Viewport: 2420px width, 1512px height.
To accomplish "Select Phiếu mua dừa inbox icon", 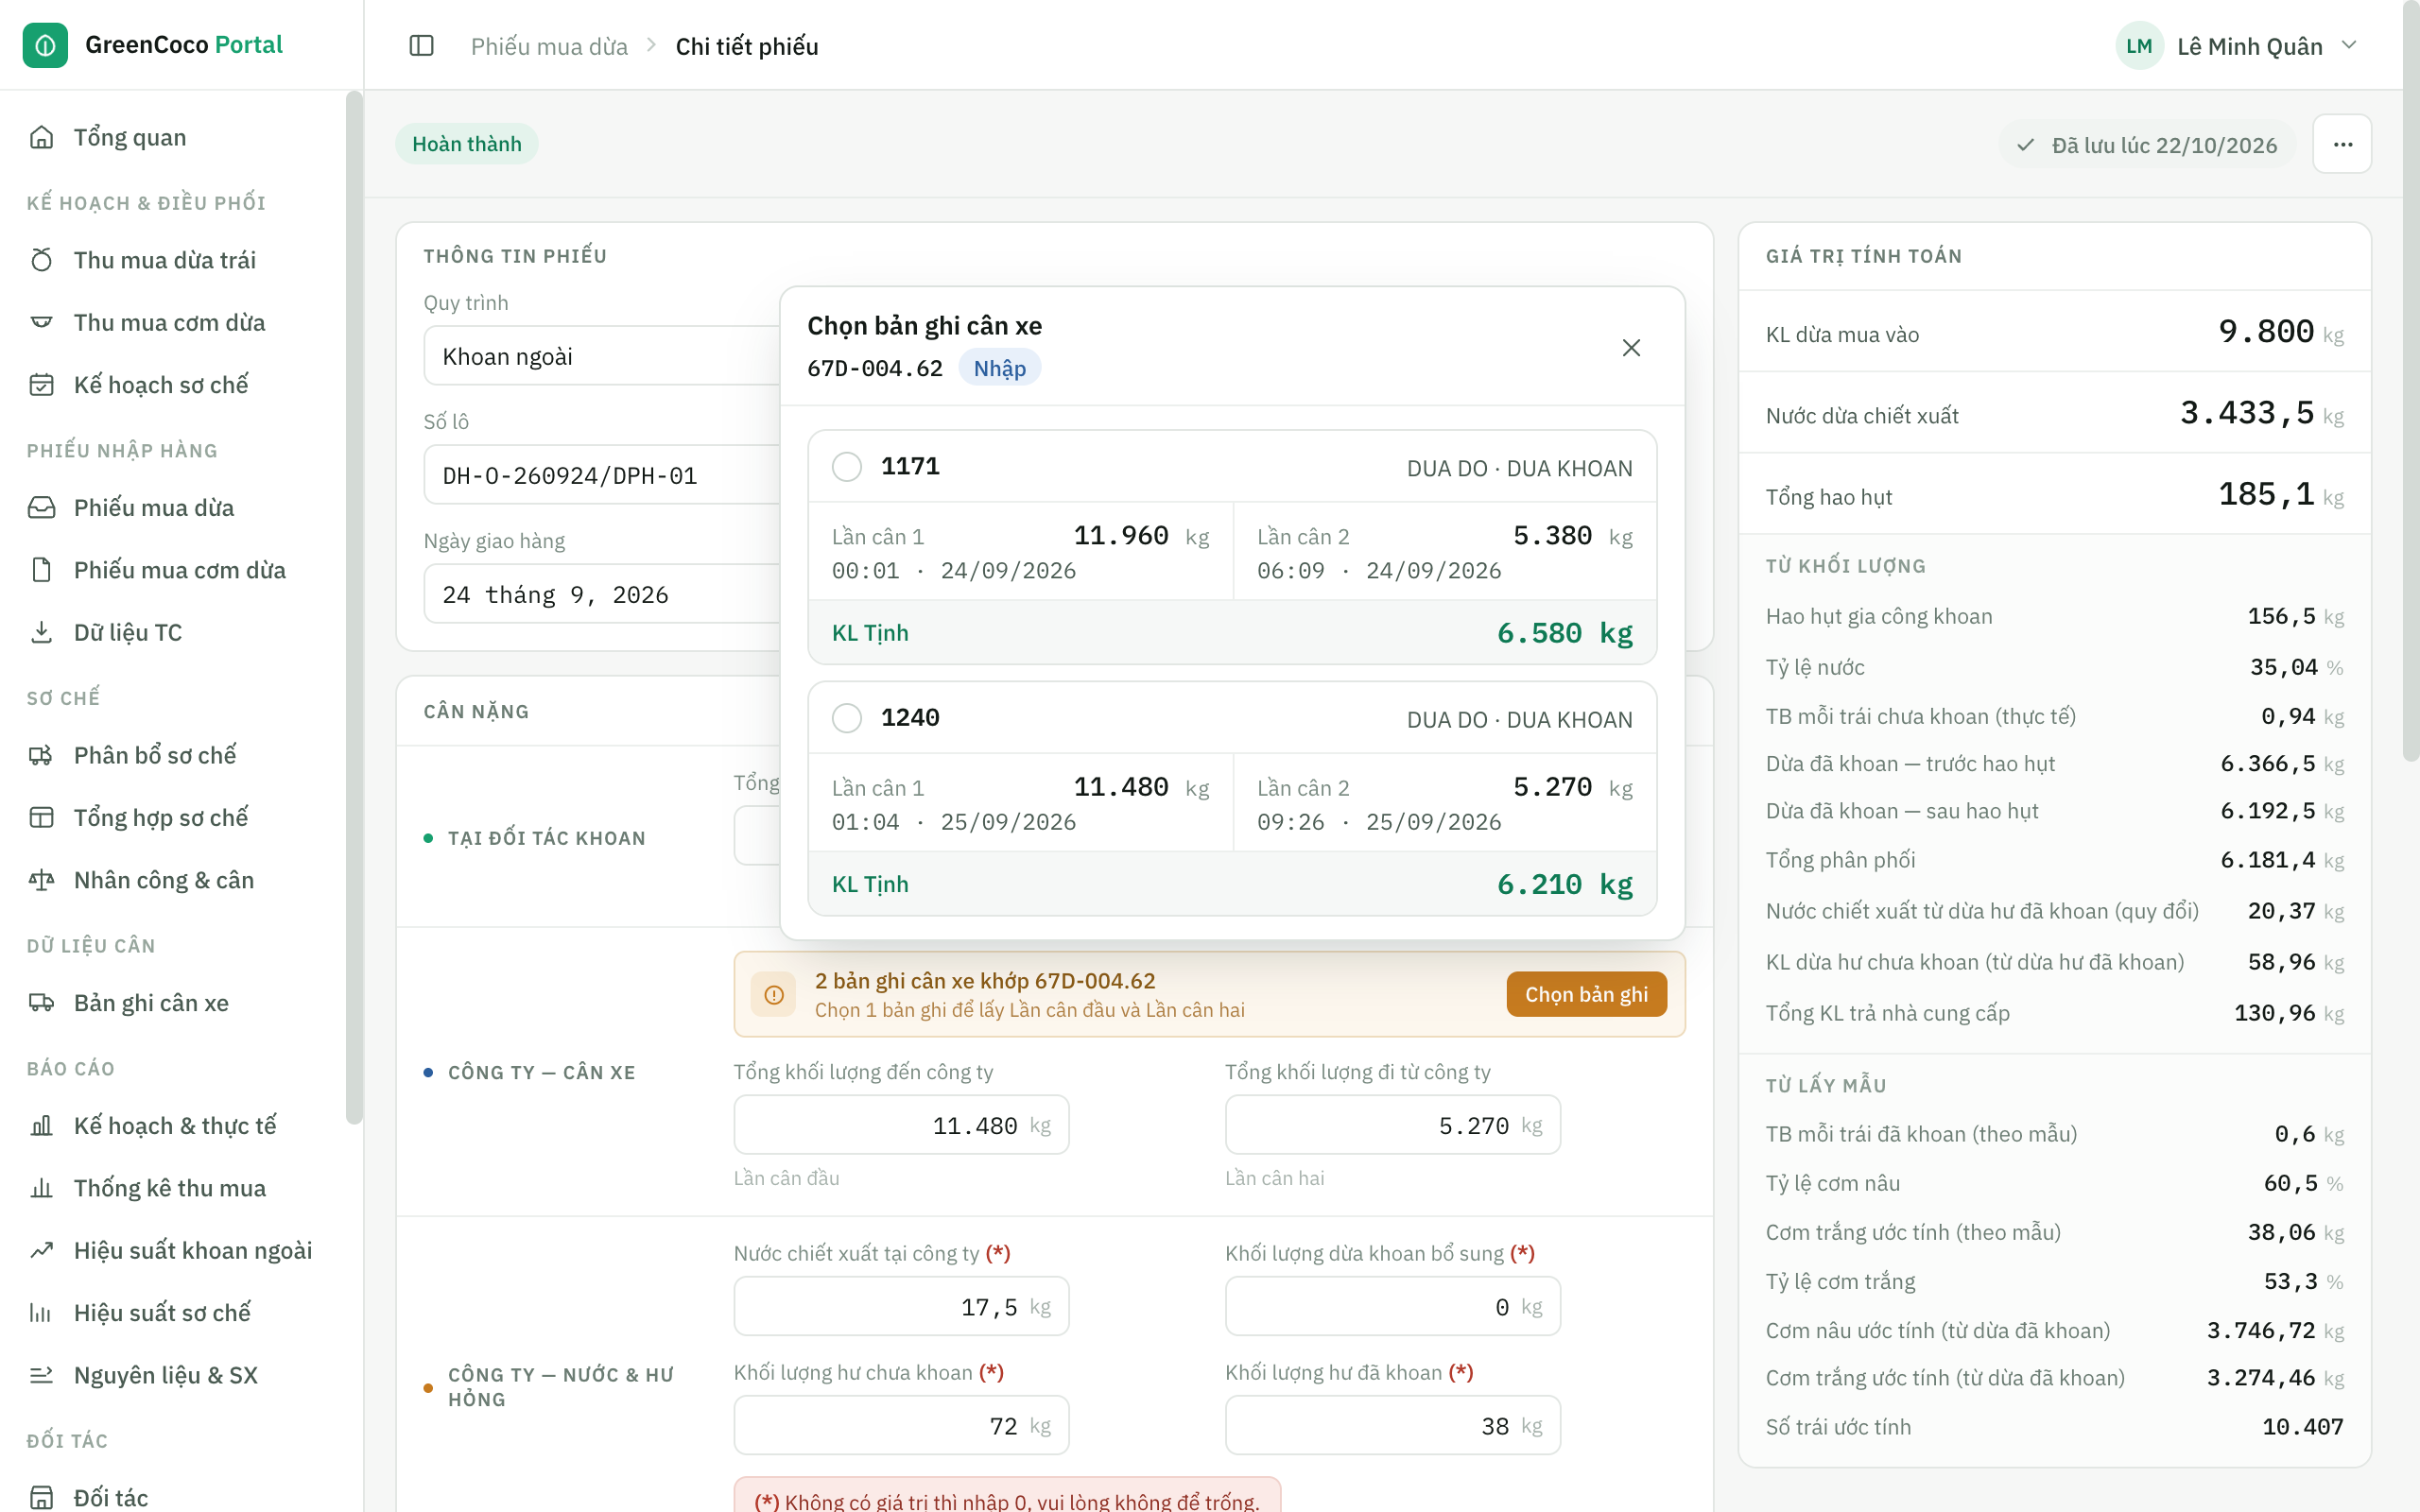I will pyautogui.click(x=41, y=507).
